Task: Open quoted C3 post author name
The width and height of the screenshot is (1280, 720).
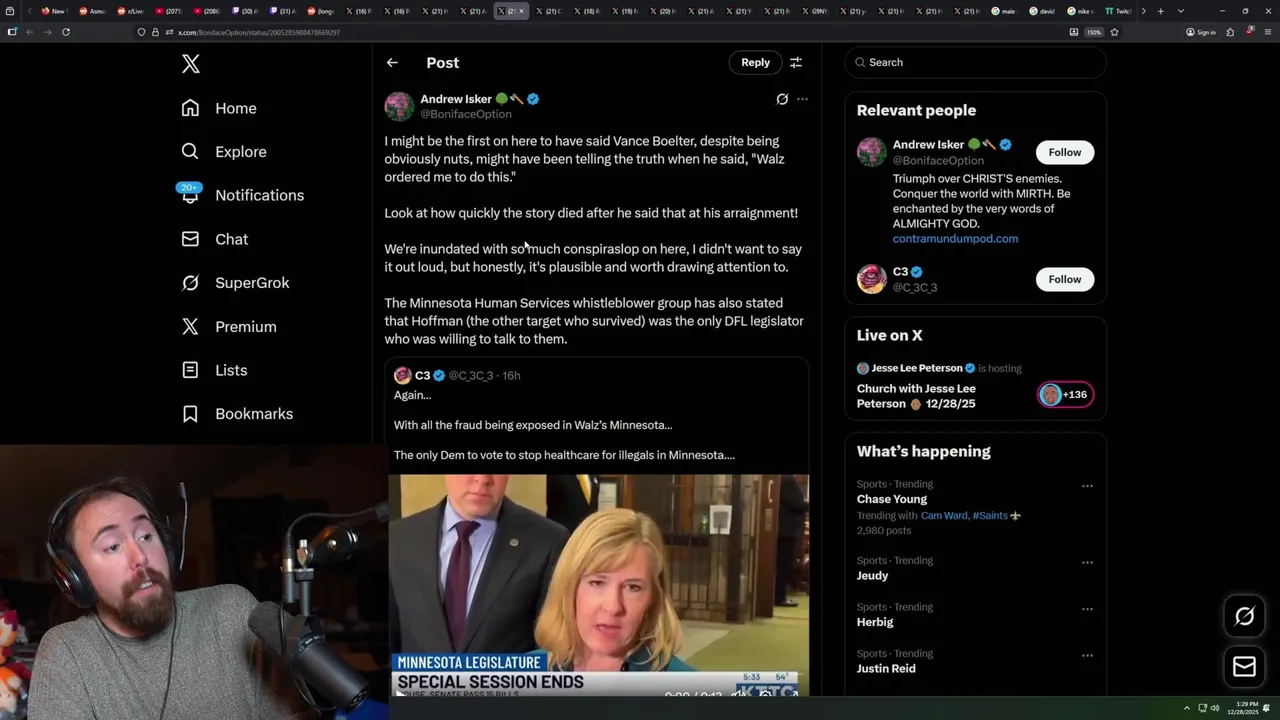Action: tap(422, 375)
